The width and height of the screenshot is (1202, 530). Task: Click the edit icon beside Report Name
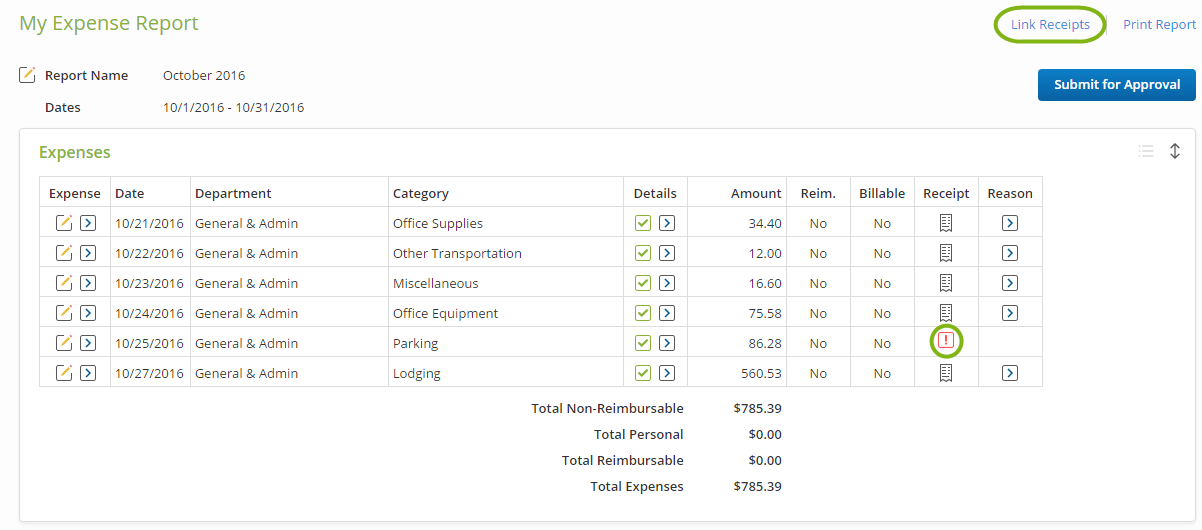click(28, 75)
